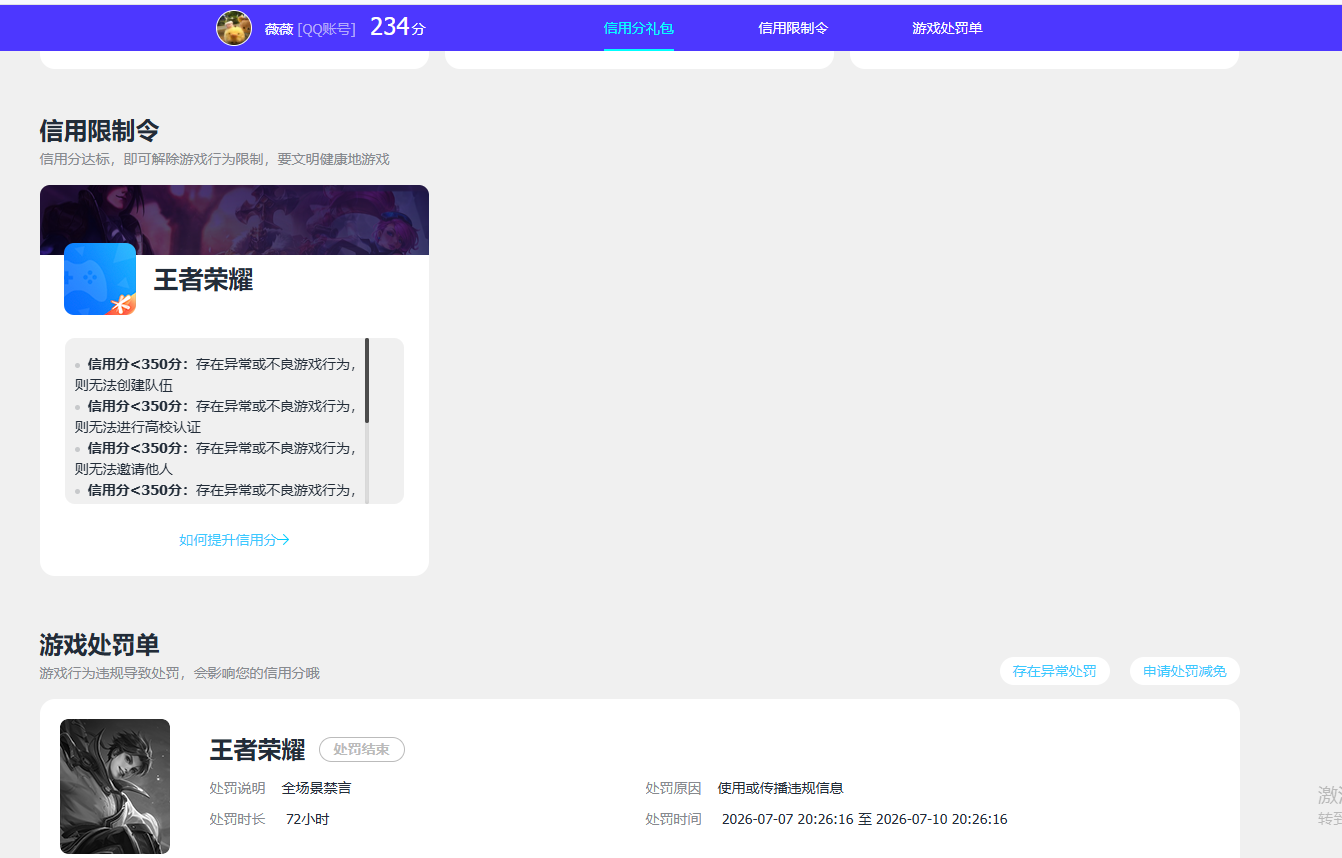Image resolution: width=1342 pixels, height=858 pixels.
Task: Click the 王者荣耀 game controller icon
Action: click(x=100, y=279)
